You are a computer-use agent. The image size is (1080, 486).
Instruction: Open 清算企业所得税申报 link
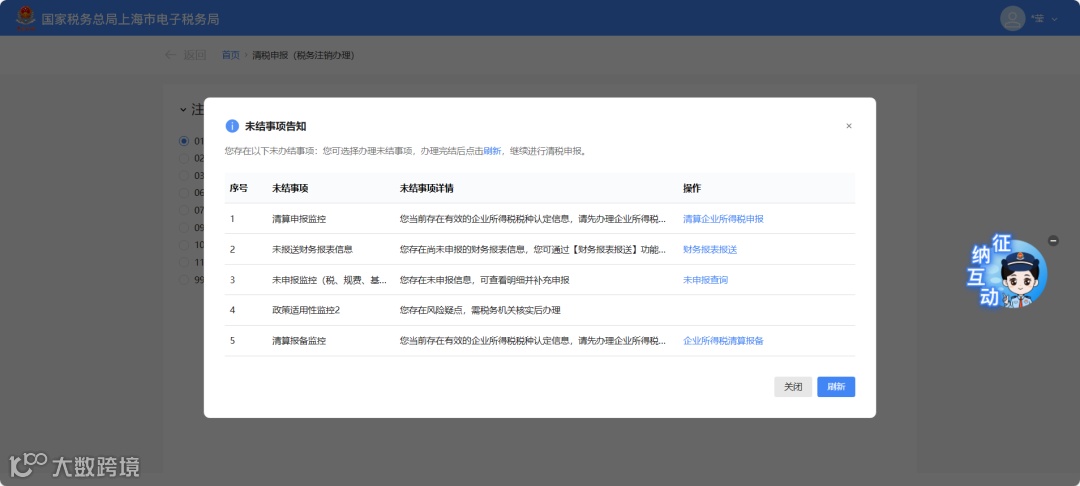(723, 219)
